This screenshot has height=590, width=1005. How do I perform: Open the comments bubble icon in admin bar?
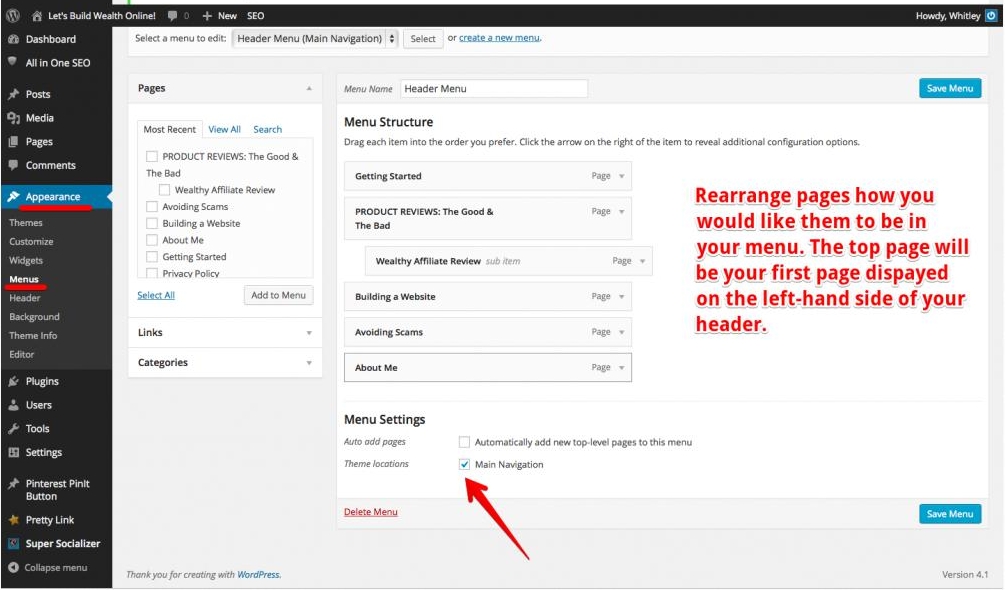pyautogui.click(x=172, y=15)
